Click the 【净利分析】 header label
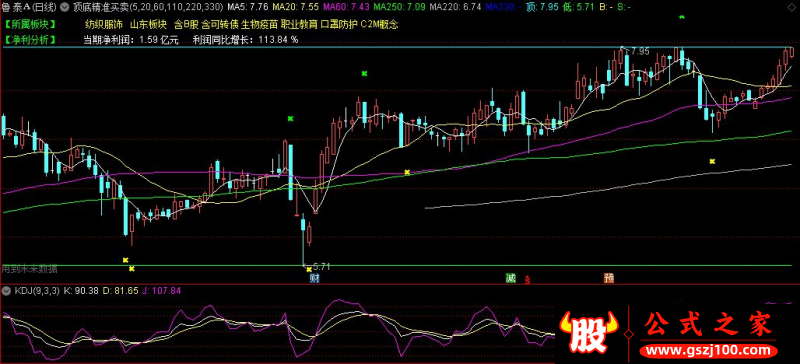 [x=30, y=40]
